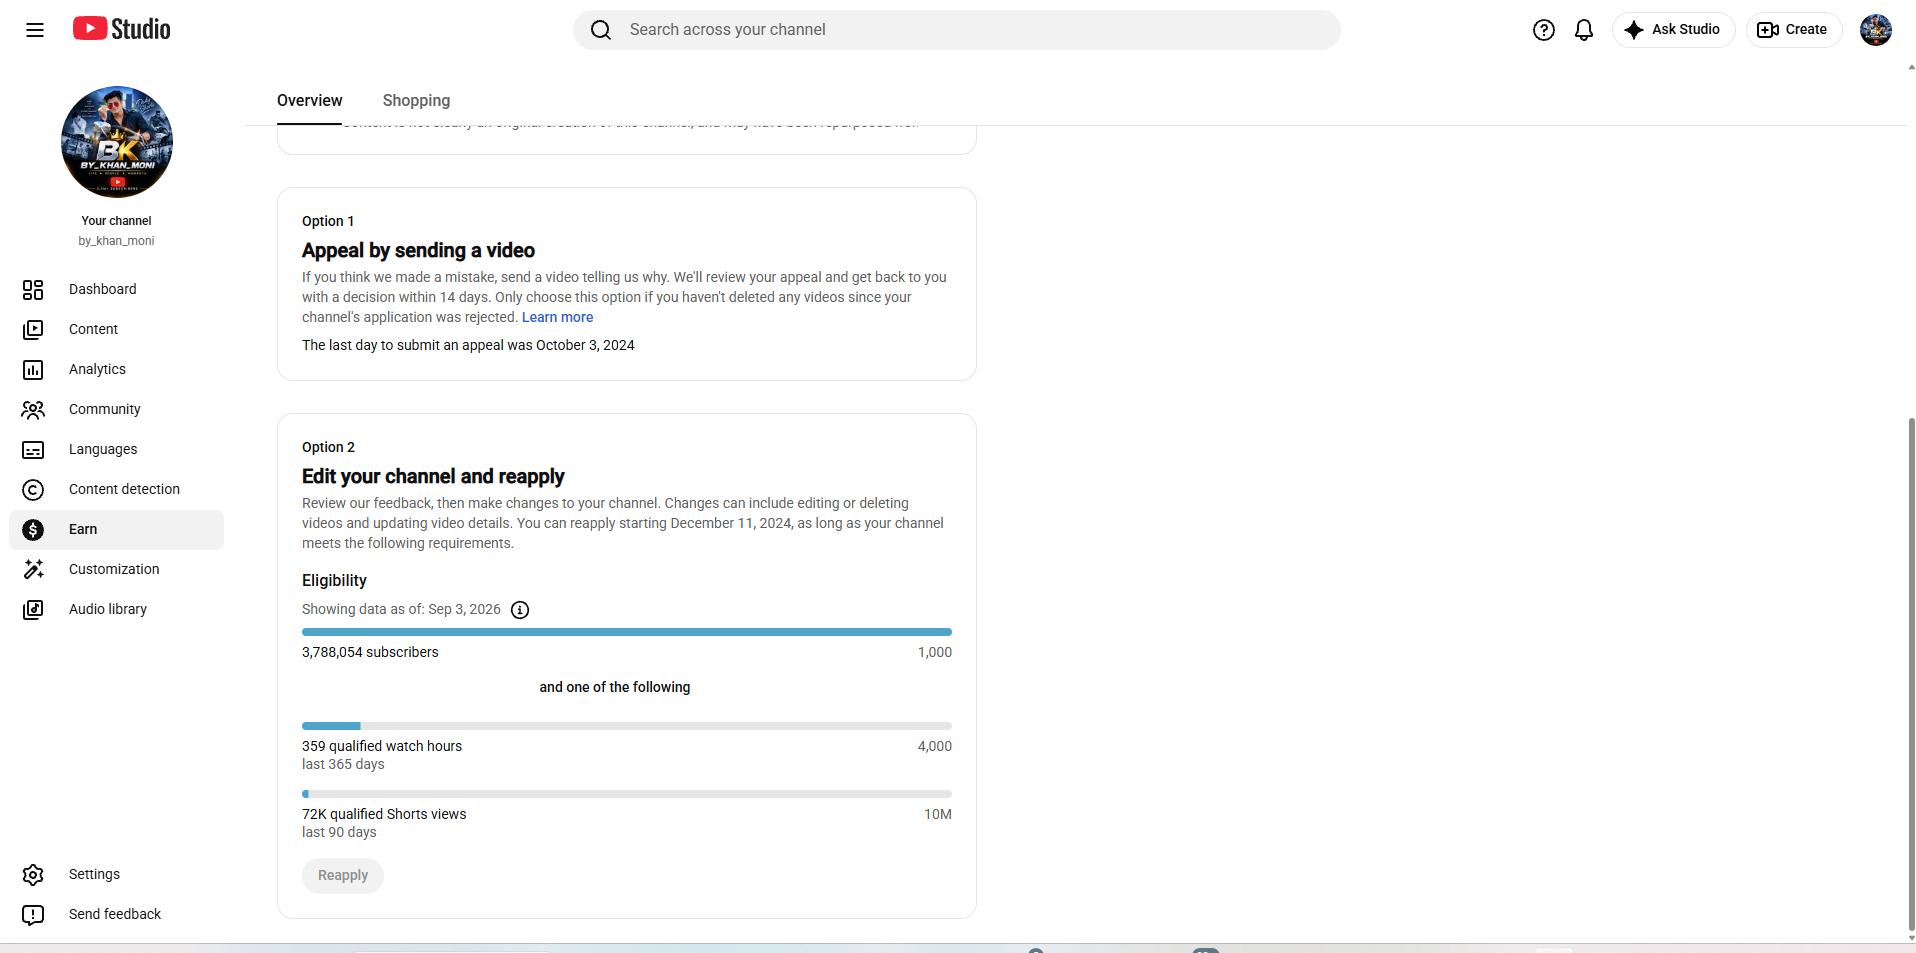The height and width of the screenshot is (953, 1916).
Task: Switch to the Overview tab
Action: 309,100
